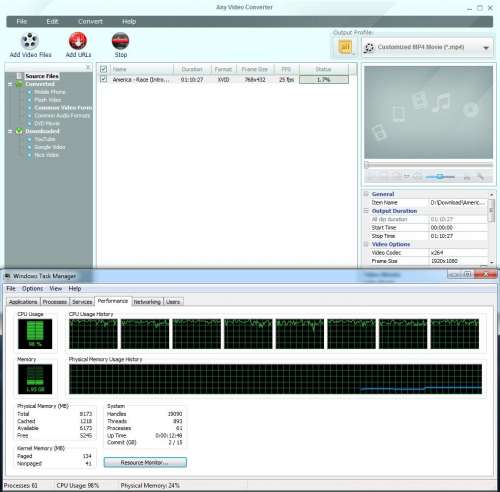
Task: Open Task Manager Options menu
Action: [x=32, y=288]
